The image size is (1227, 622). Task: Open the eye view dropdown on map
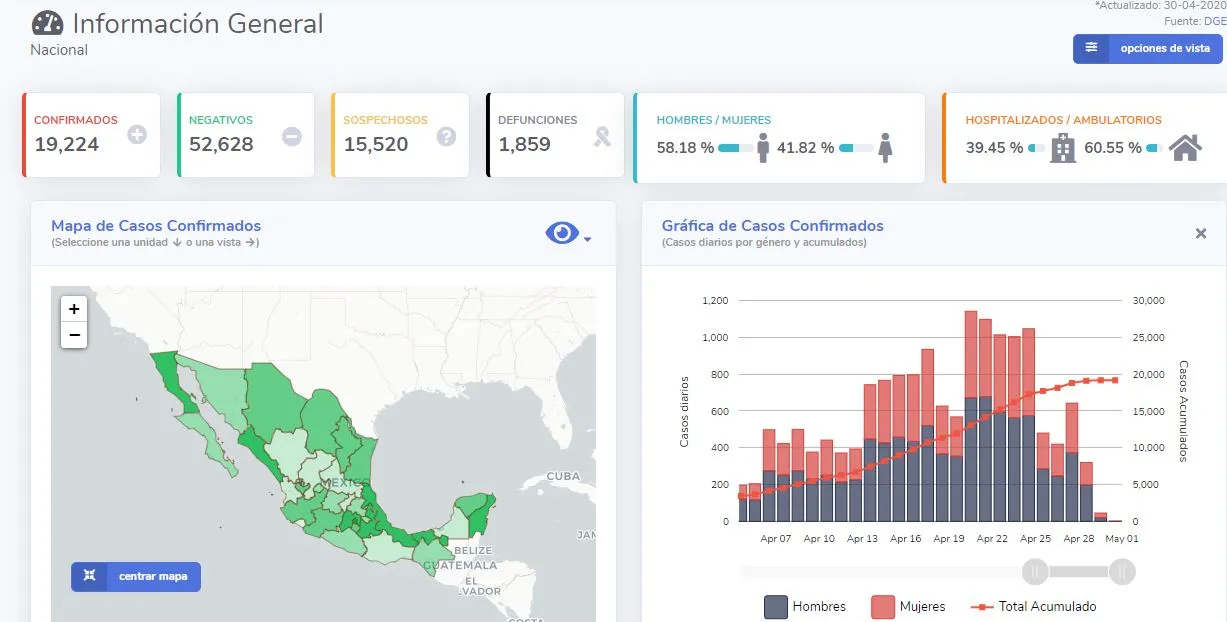coord(567,234)
